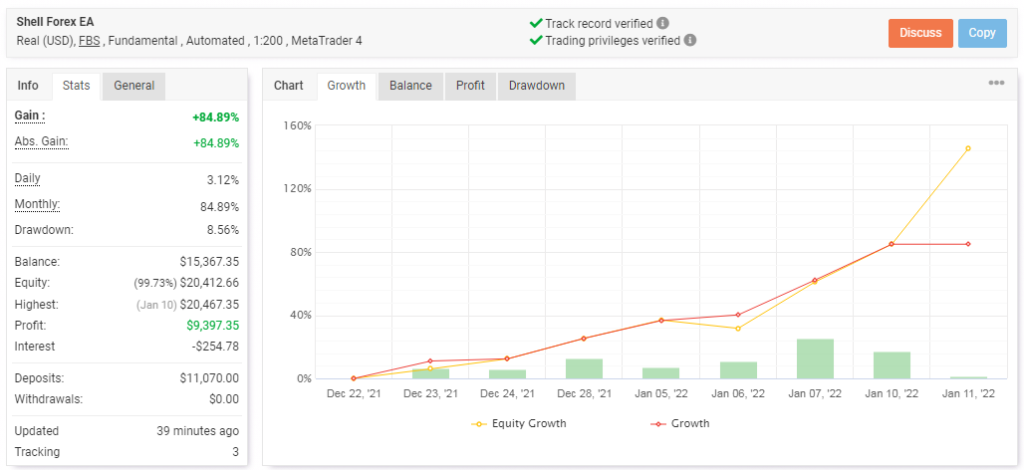Click the underlined Gain label
1024x470 pixels.
point(29,116)
